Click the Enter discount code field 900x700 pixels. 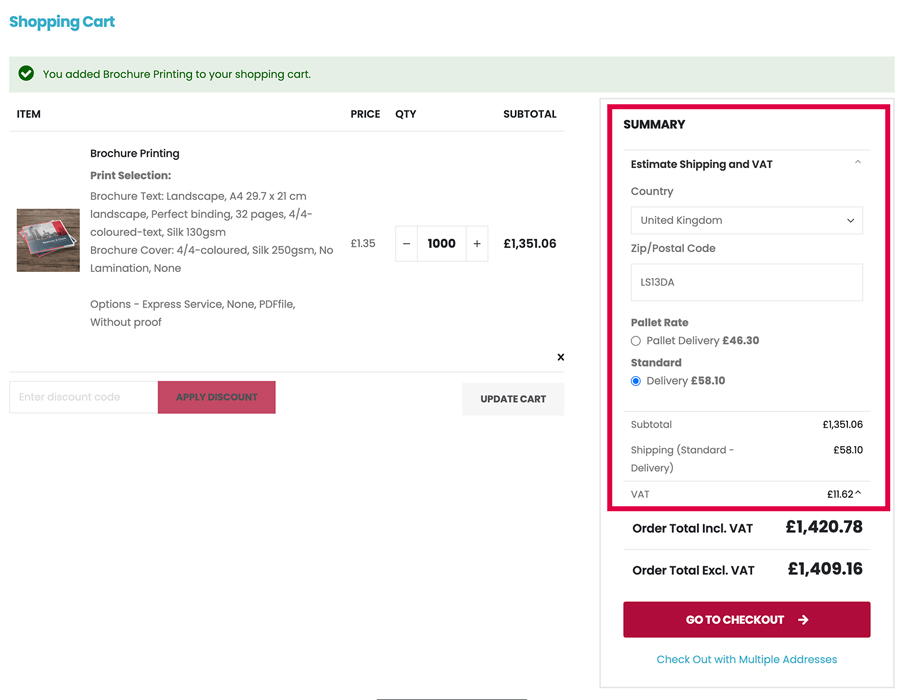(82, 397)
